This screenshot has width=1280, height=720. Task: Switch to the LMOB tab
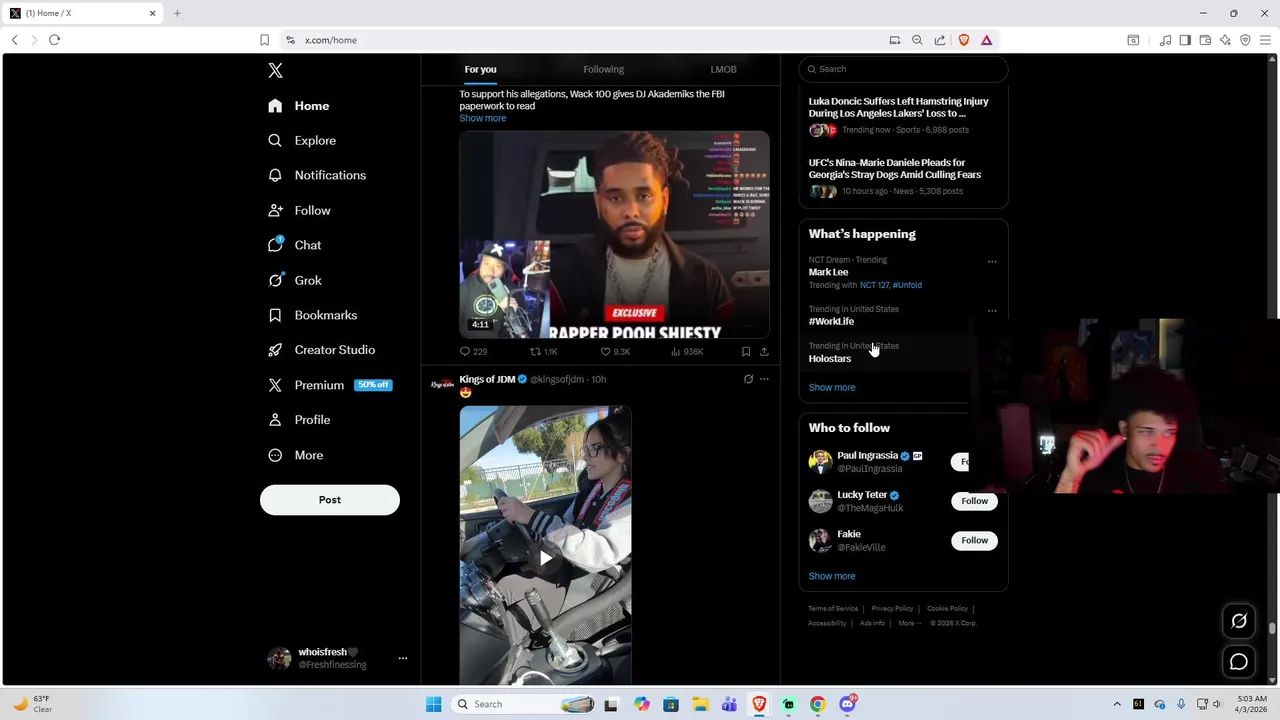[723, 69]
